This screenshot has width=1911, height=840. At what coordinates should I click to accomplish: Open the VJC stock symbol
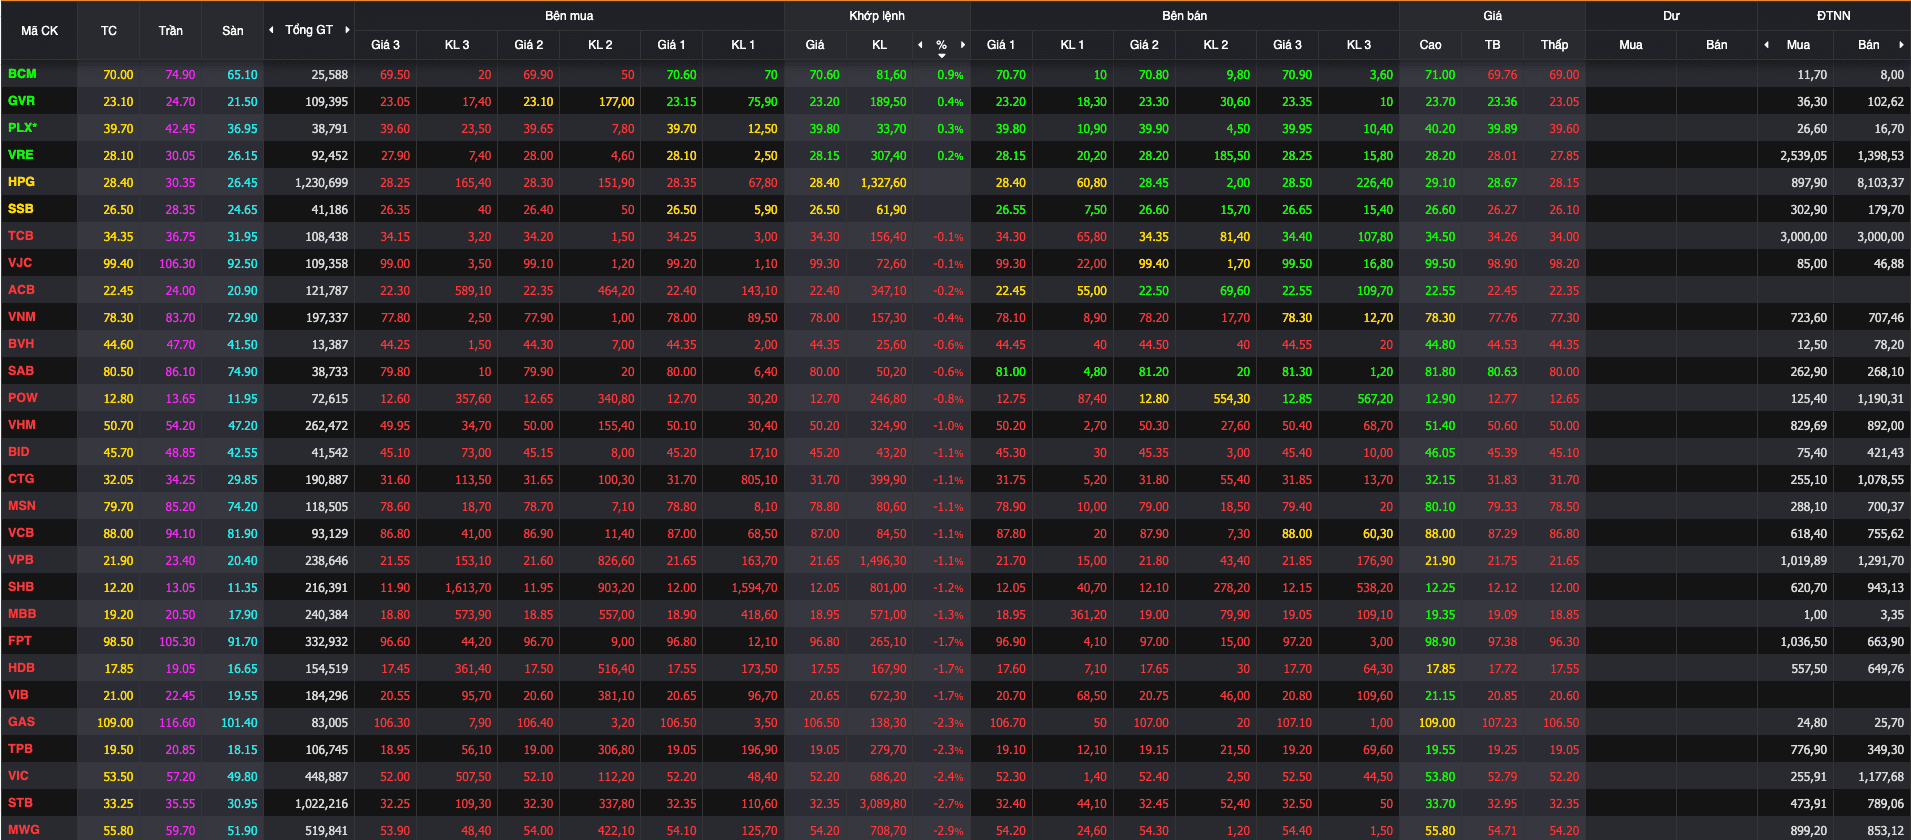20,263
